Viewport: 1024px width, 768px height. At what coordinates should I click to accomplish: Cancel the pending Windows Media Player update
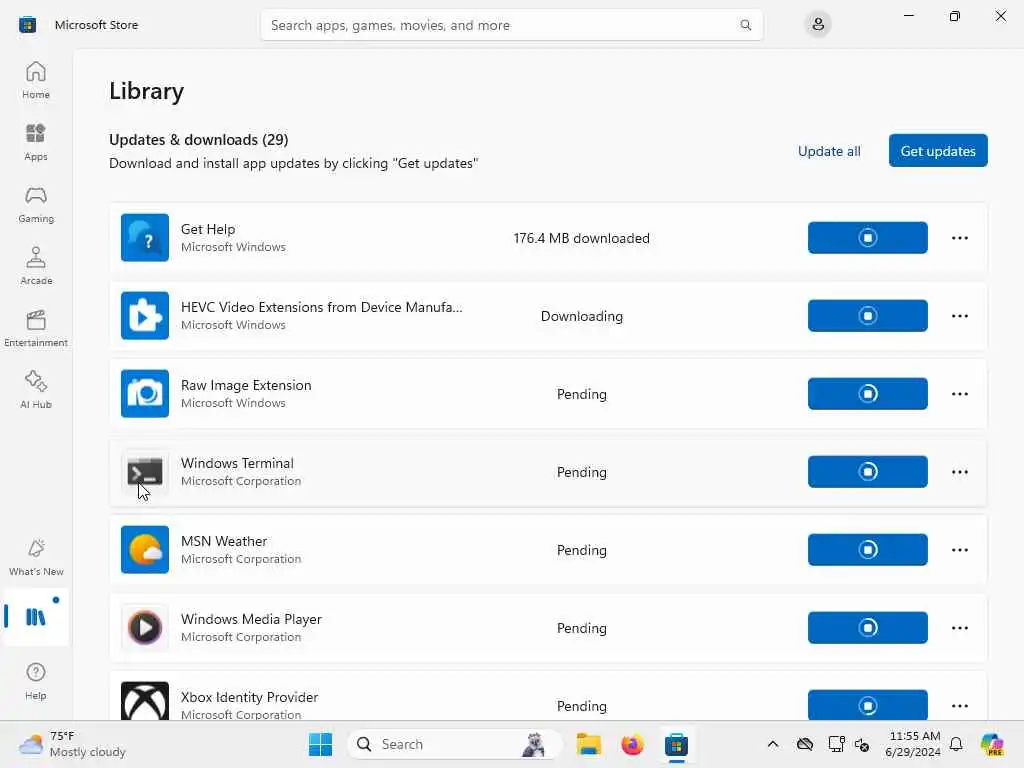tap(867, 628)
